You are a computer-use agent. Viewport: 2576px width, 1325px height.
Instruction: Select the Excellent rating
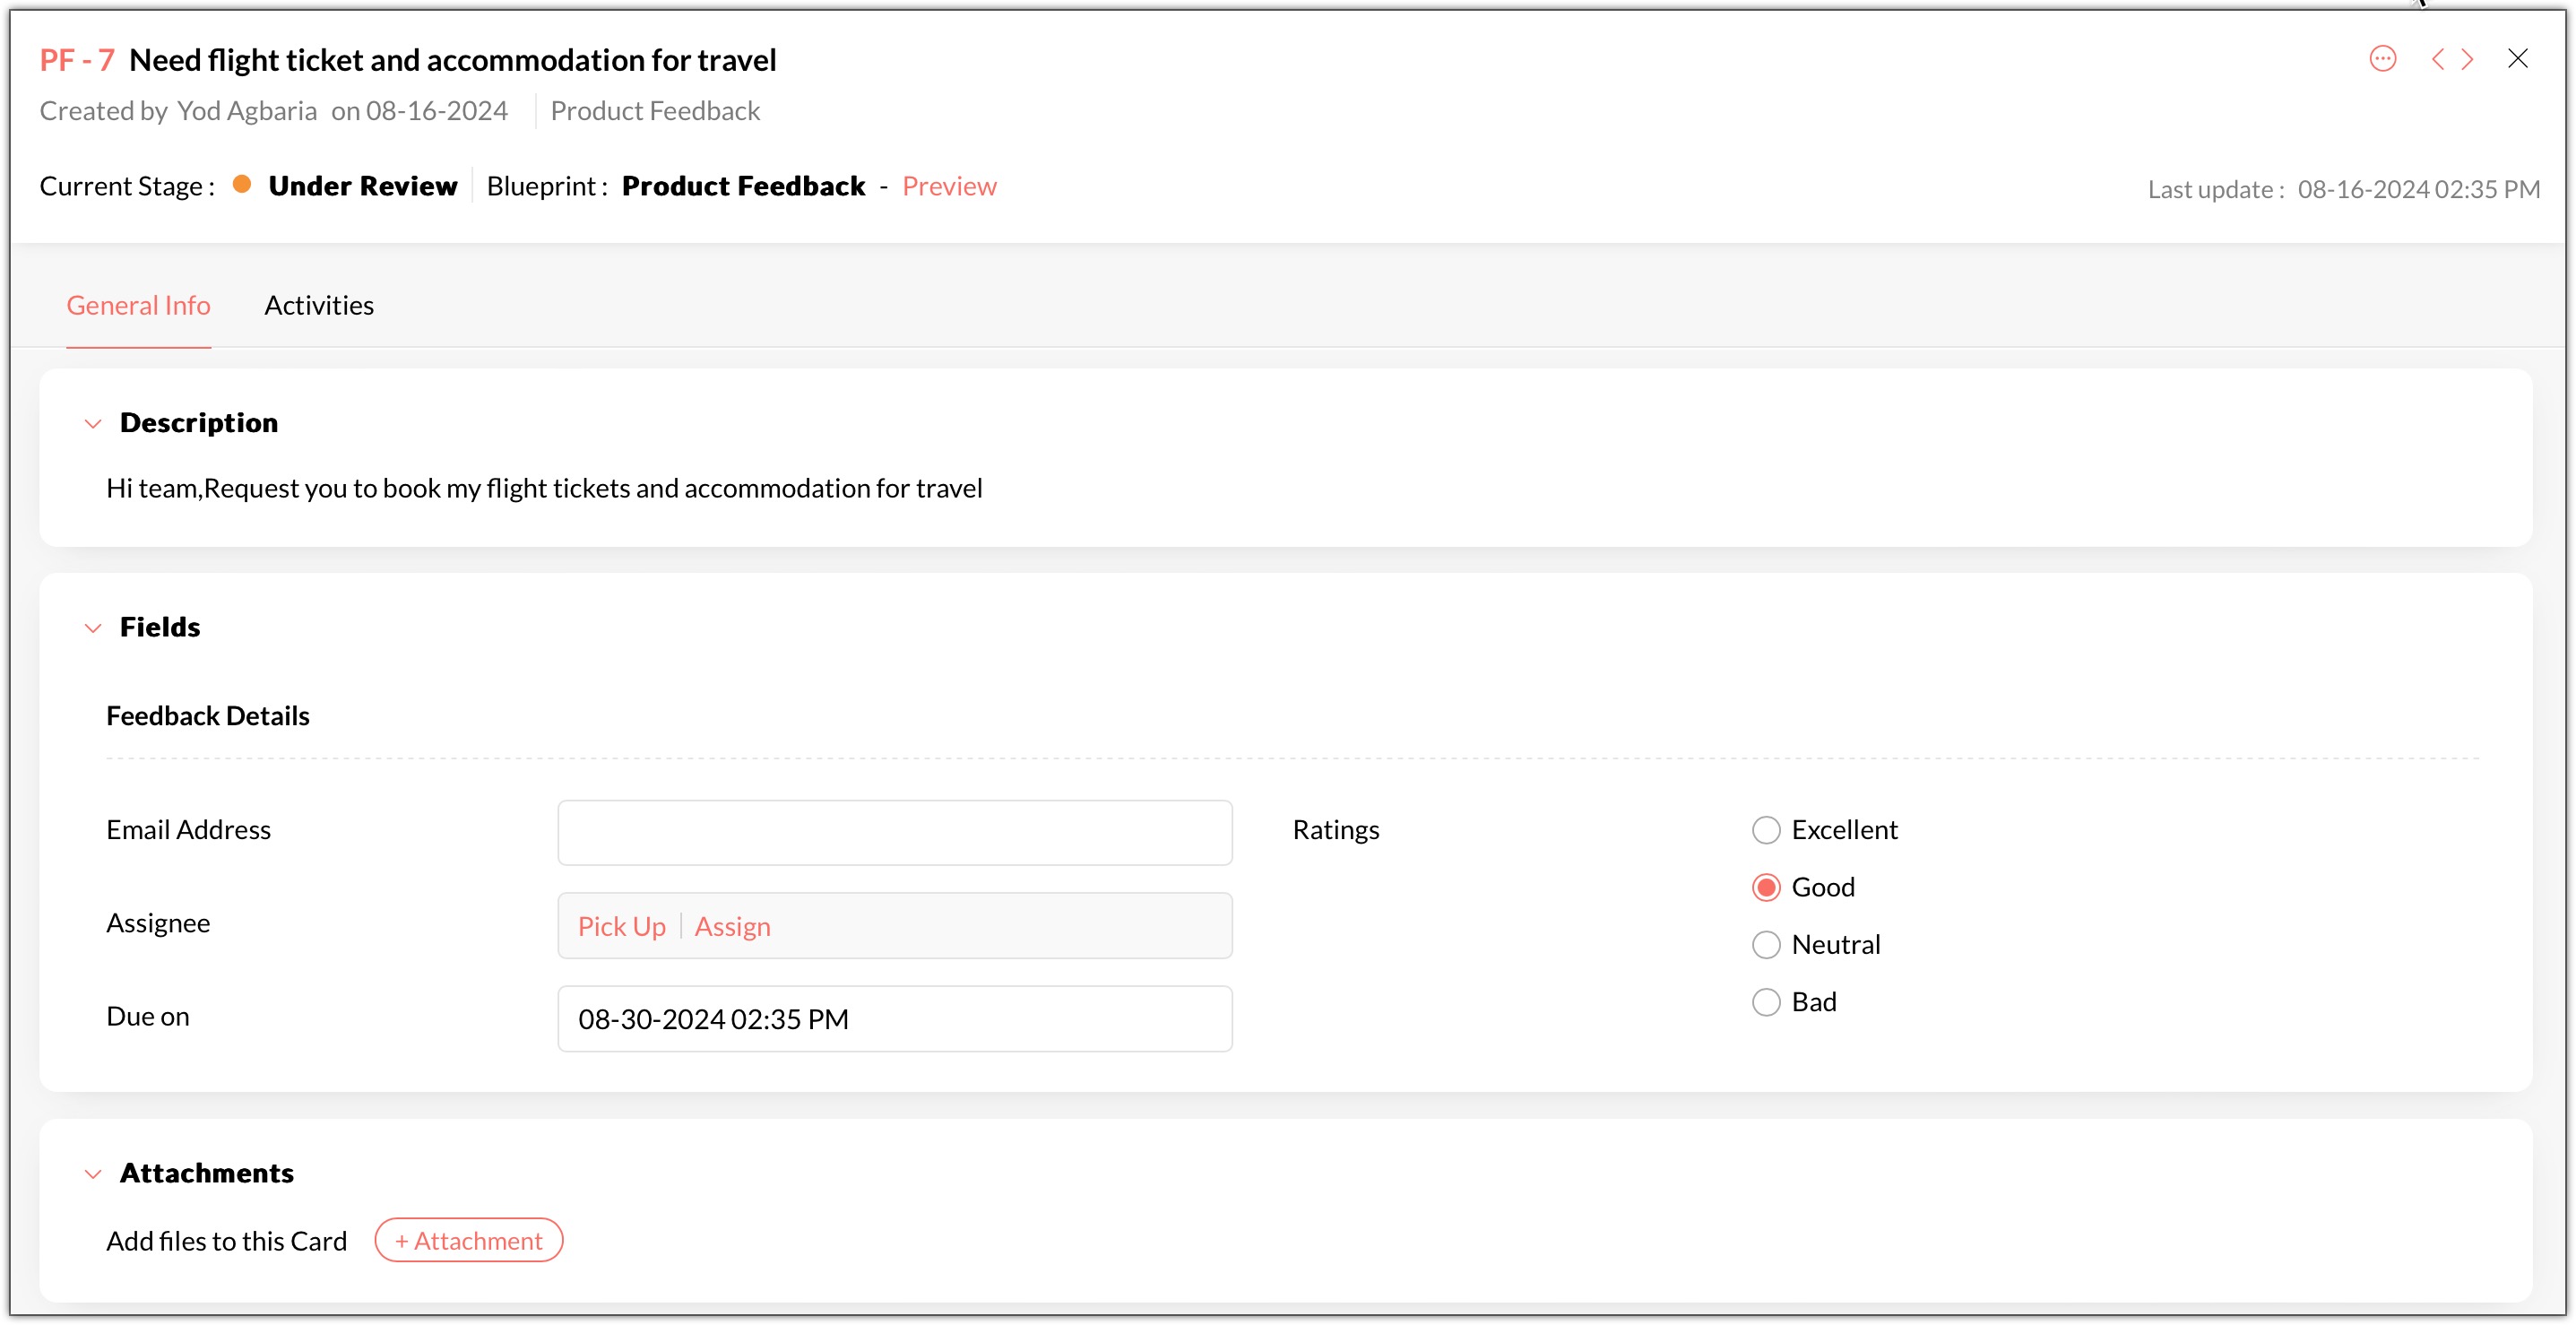[1766, 830]
